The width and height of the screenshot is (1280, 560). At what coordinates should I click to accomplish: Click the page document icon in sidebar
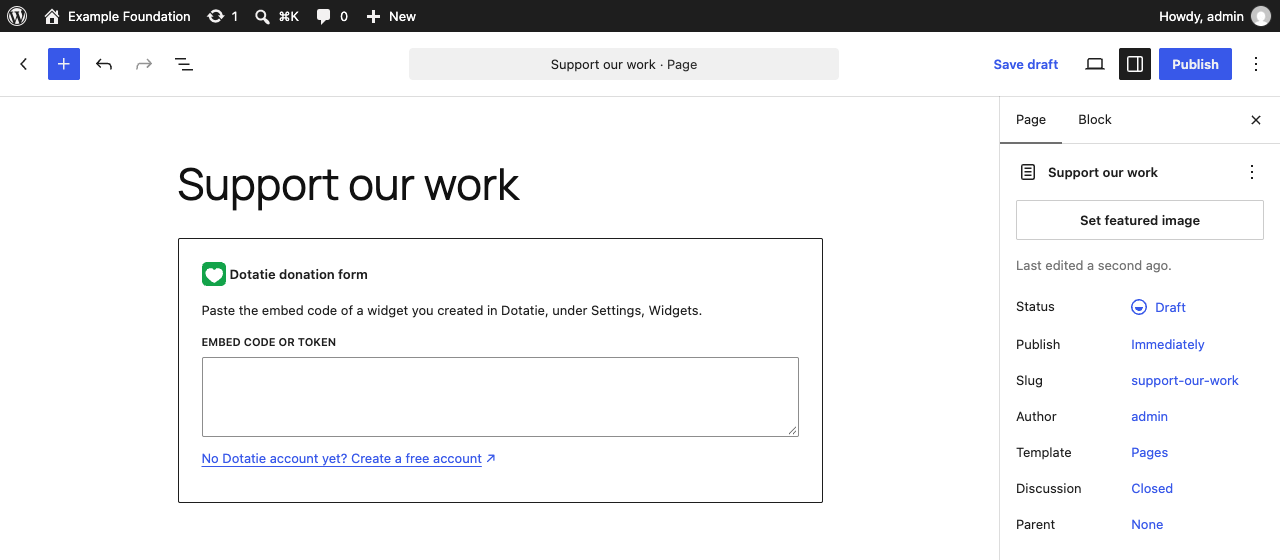(1028, 172)
